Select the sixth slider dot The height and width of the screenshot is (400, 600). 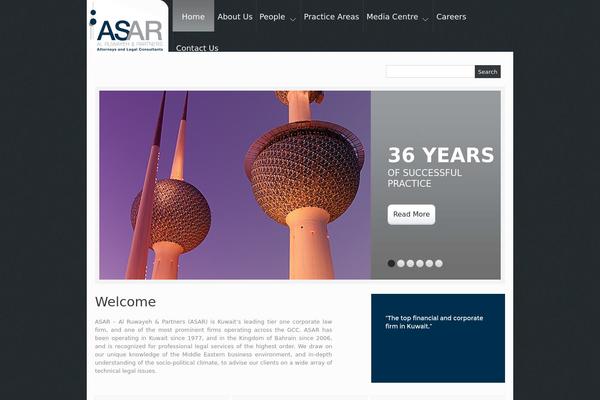[x=439, y=263]
